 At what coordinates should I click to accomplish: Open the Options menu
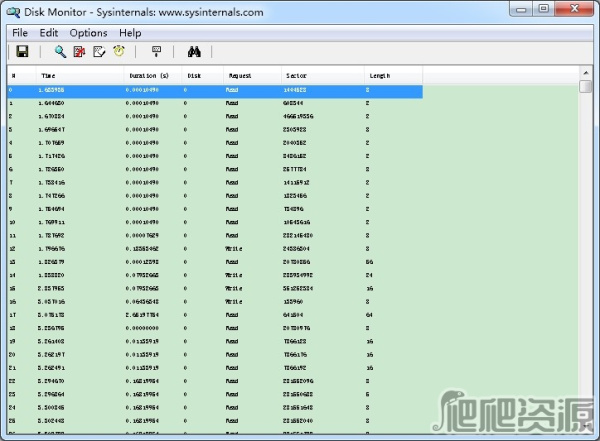(88, 33)
